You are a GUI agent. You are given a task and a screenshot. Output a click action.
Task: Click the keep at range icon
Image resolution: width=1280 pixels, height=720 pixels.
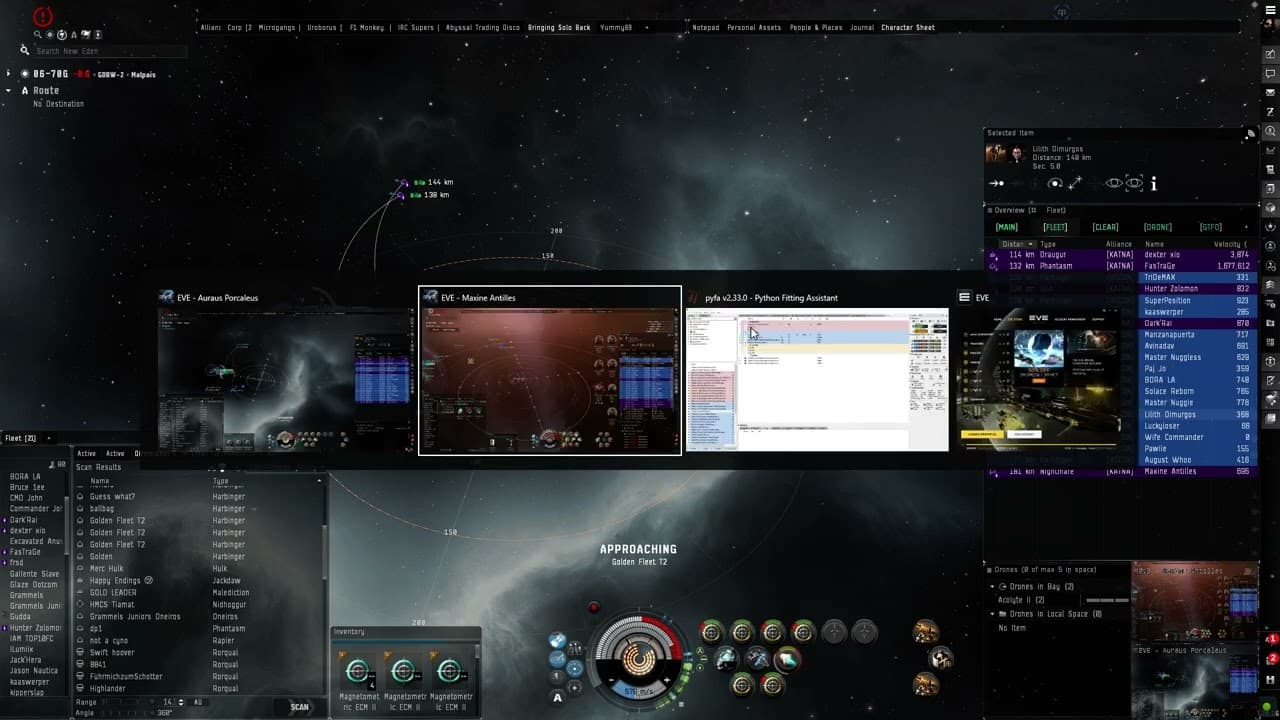click(1075, 184)
